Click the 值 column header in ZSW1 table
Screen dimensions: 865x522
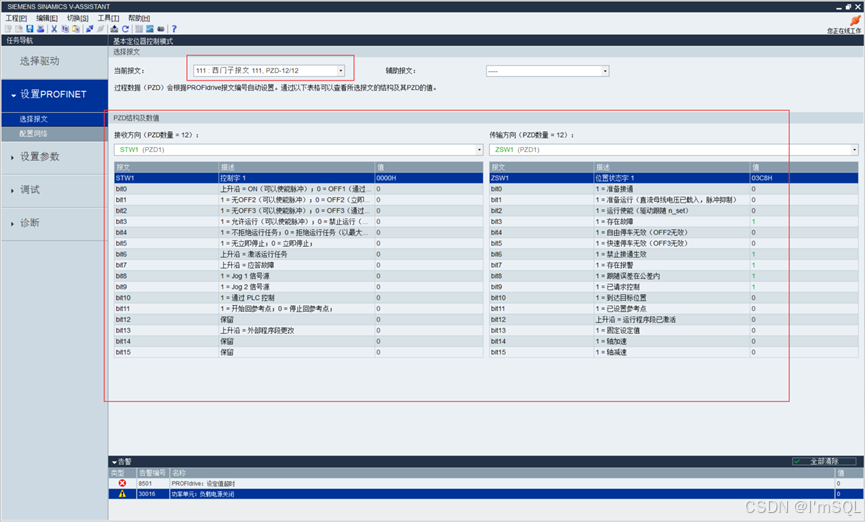804,167
